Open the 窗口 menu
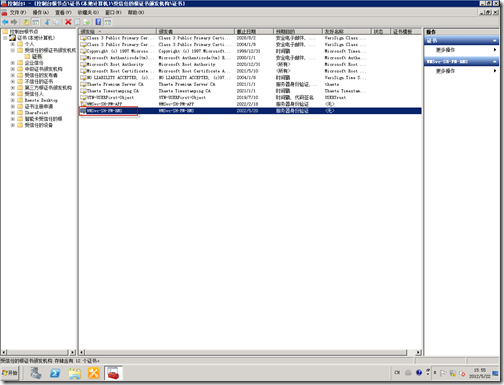Screen dimensions: 504x385 pyautogui.click(x=113, y=12)
